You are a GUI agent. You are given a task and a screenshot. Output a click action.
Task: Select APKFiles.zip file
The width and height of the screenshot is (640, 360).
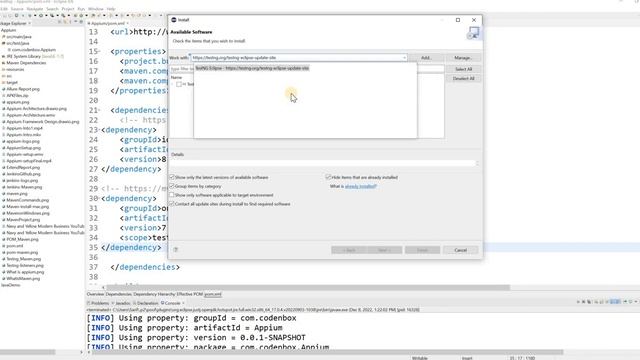[17, 96]
